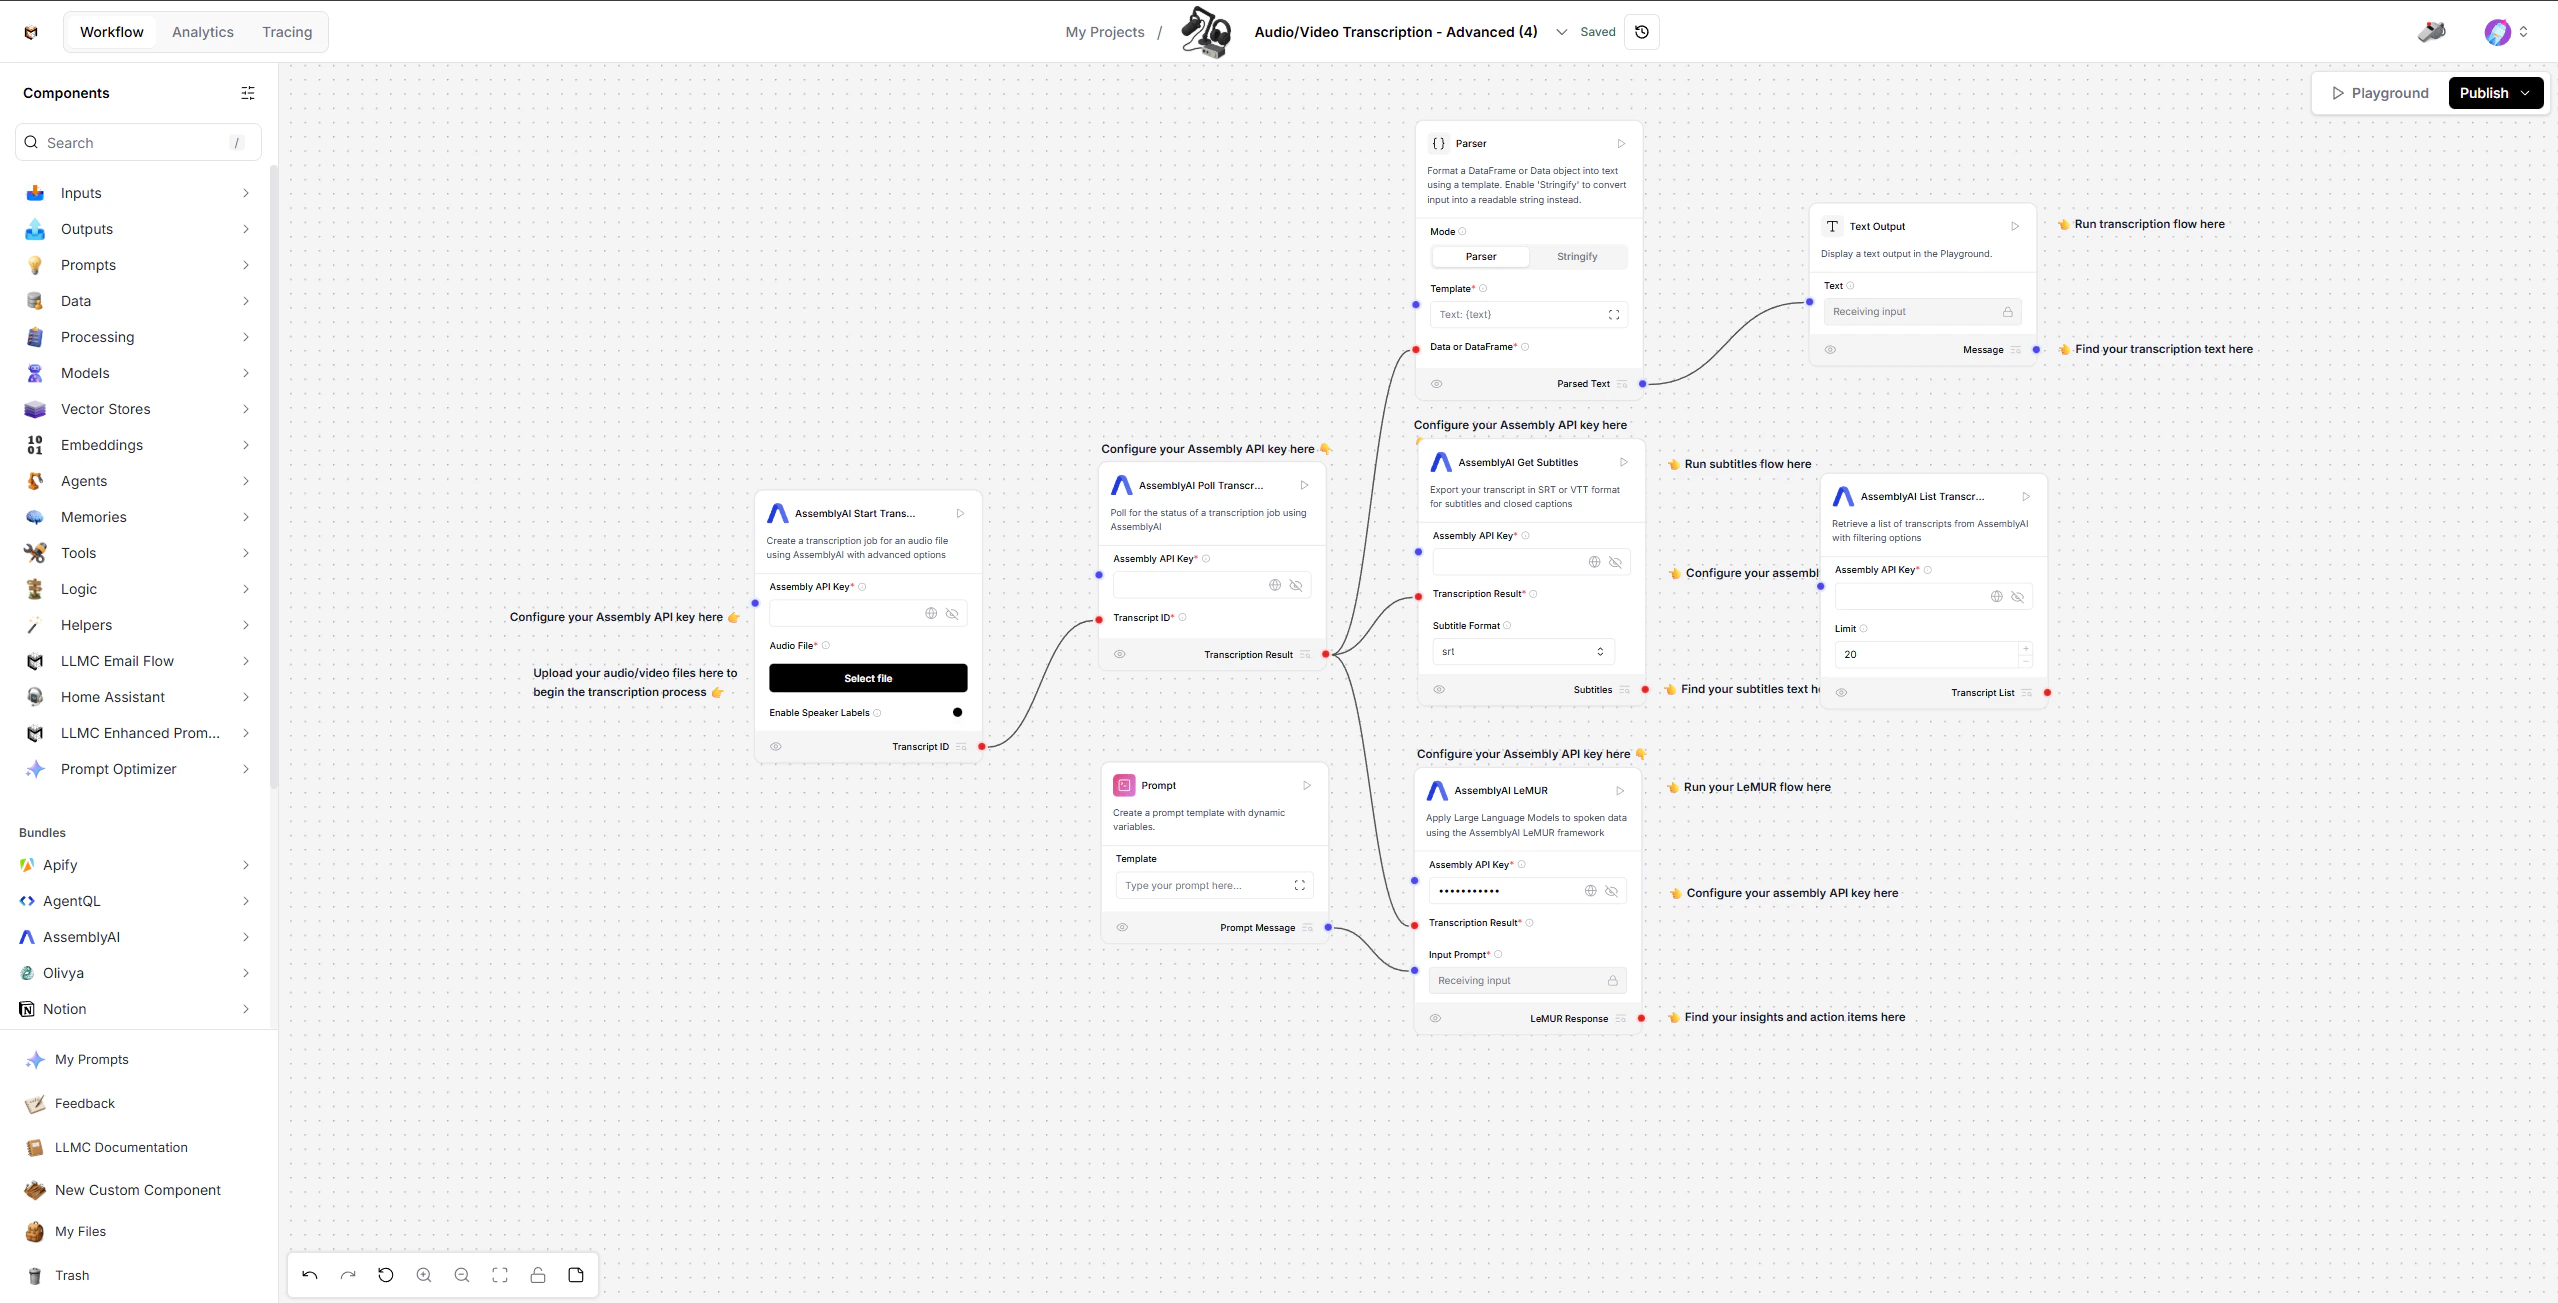Toggle eye icon on Text Output node
Image resolution: width=2558 pixels, height=1303 pixels.
tap(1830, 350)
